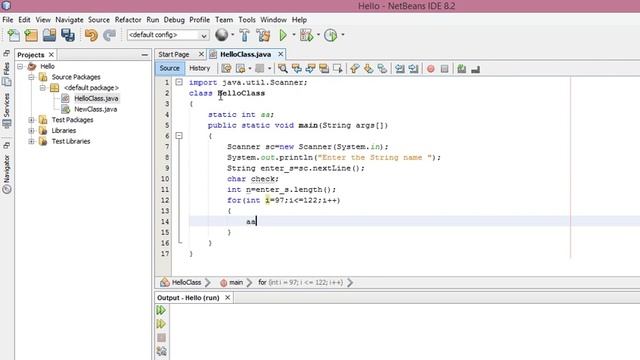This screenshot has height=360, width=640.
Task: Switch to Source view button
Action: point(169,68)
